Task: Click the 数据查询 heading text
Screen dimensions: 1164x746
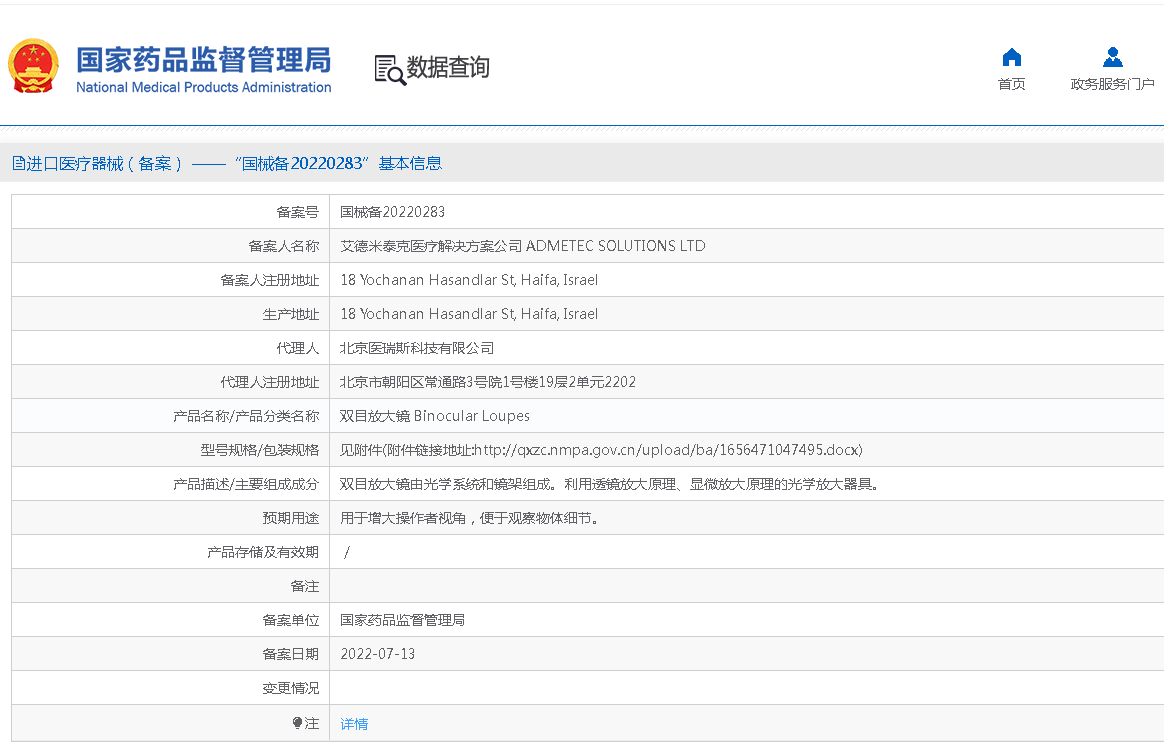Action: [448, 67]
